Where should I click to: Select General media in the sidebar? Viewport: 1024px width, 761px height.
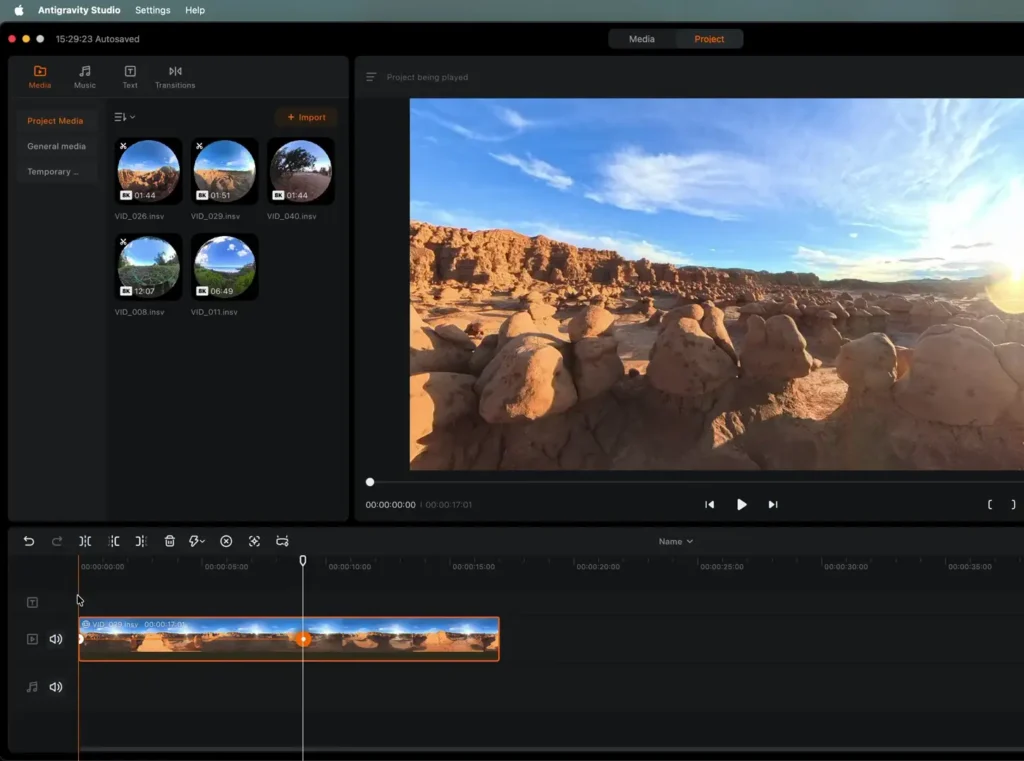56,146
